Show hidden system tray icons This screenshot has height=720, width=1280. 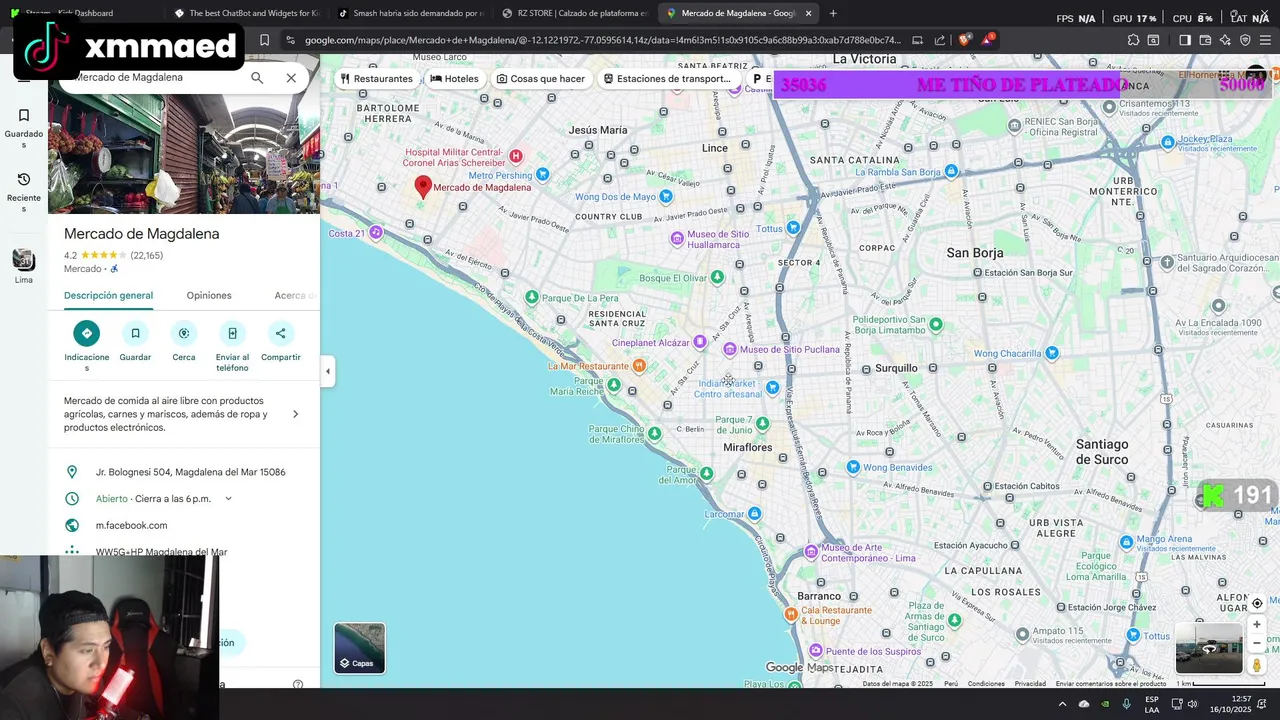(x=1062, y=704)
